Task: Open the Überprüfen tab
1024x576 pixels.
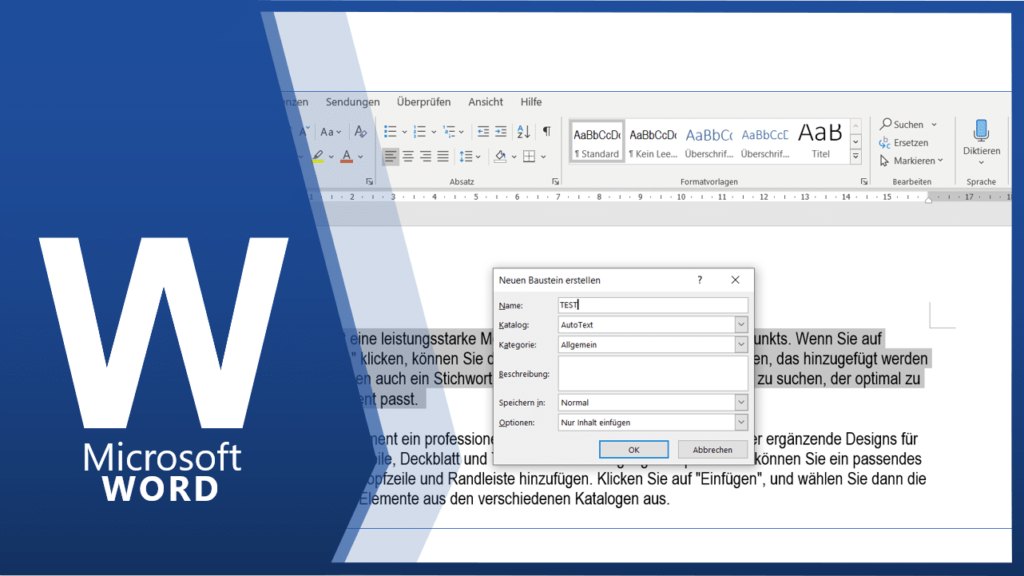Action: point(424,102)
